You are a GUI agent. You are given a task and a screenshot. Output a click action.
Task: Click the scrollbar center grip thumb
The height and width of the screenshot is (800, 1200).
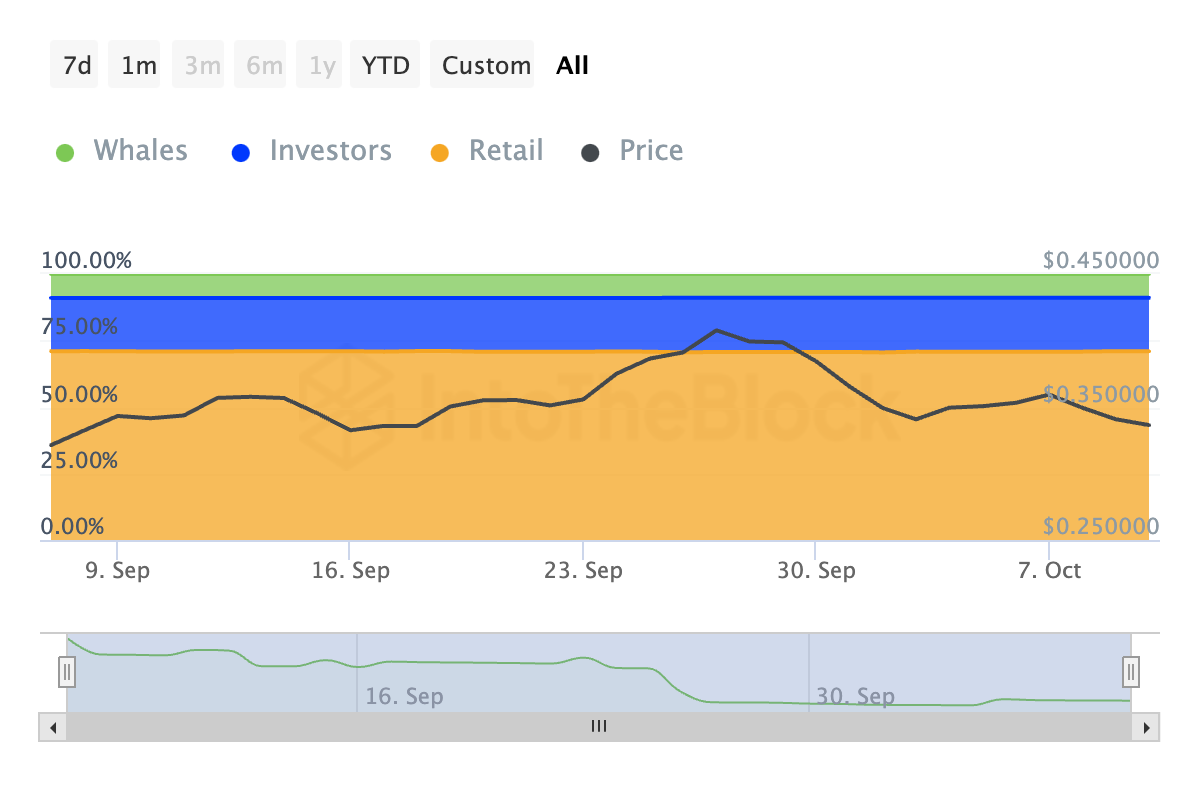[599, 727]
